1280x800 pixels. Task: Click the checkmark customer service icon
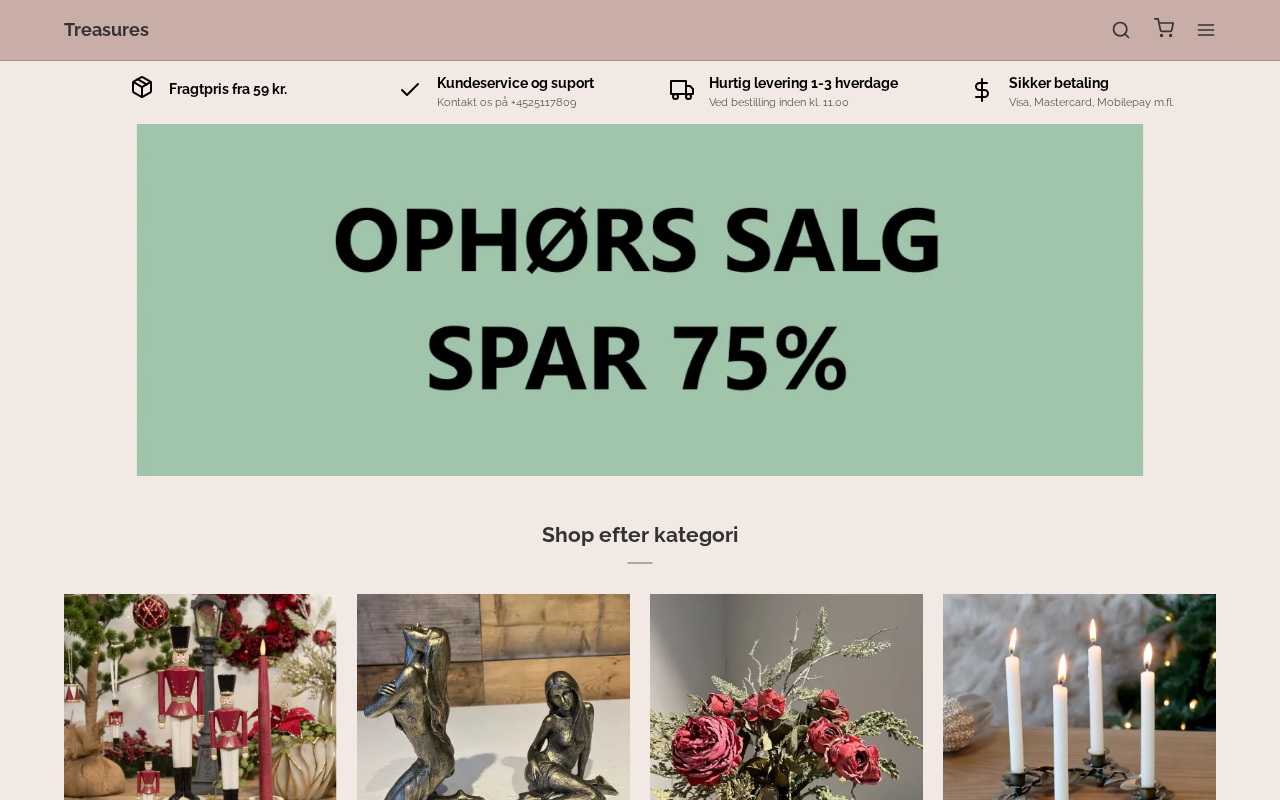[x=410, y=90]
